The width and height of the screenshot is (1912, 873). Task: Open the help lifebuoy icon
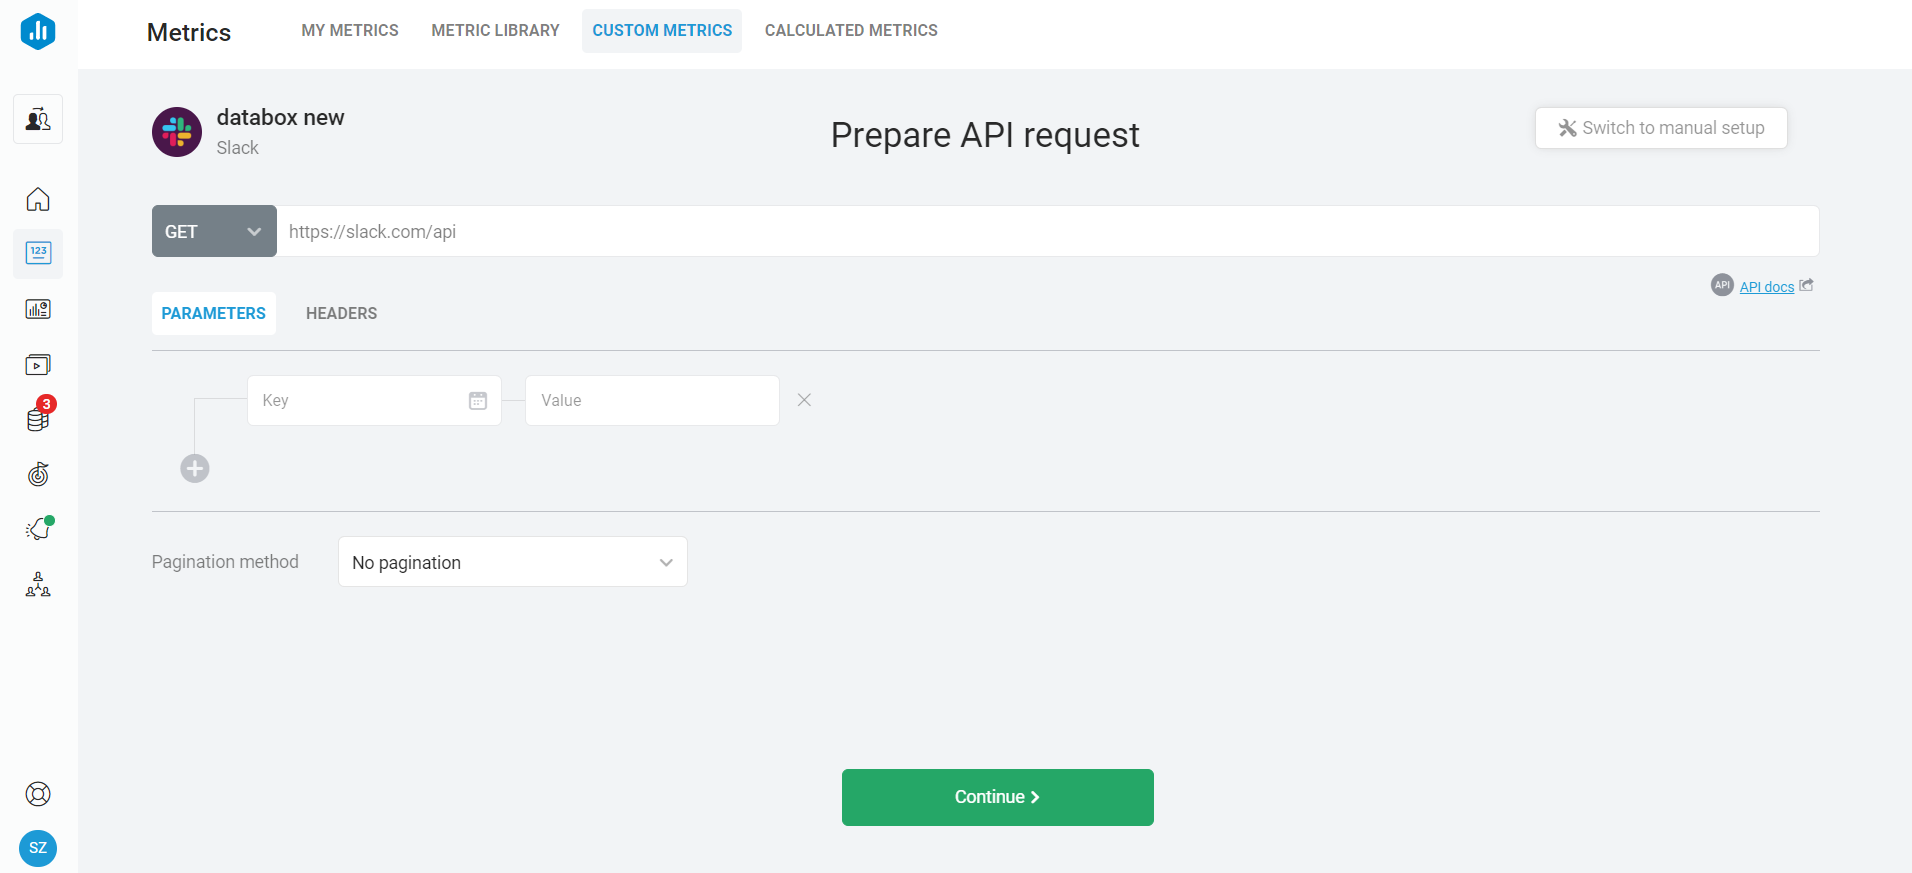tap(38, 794)
